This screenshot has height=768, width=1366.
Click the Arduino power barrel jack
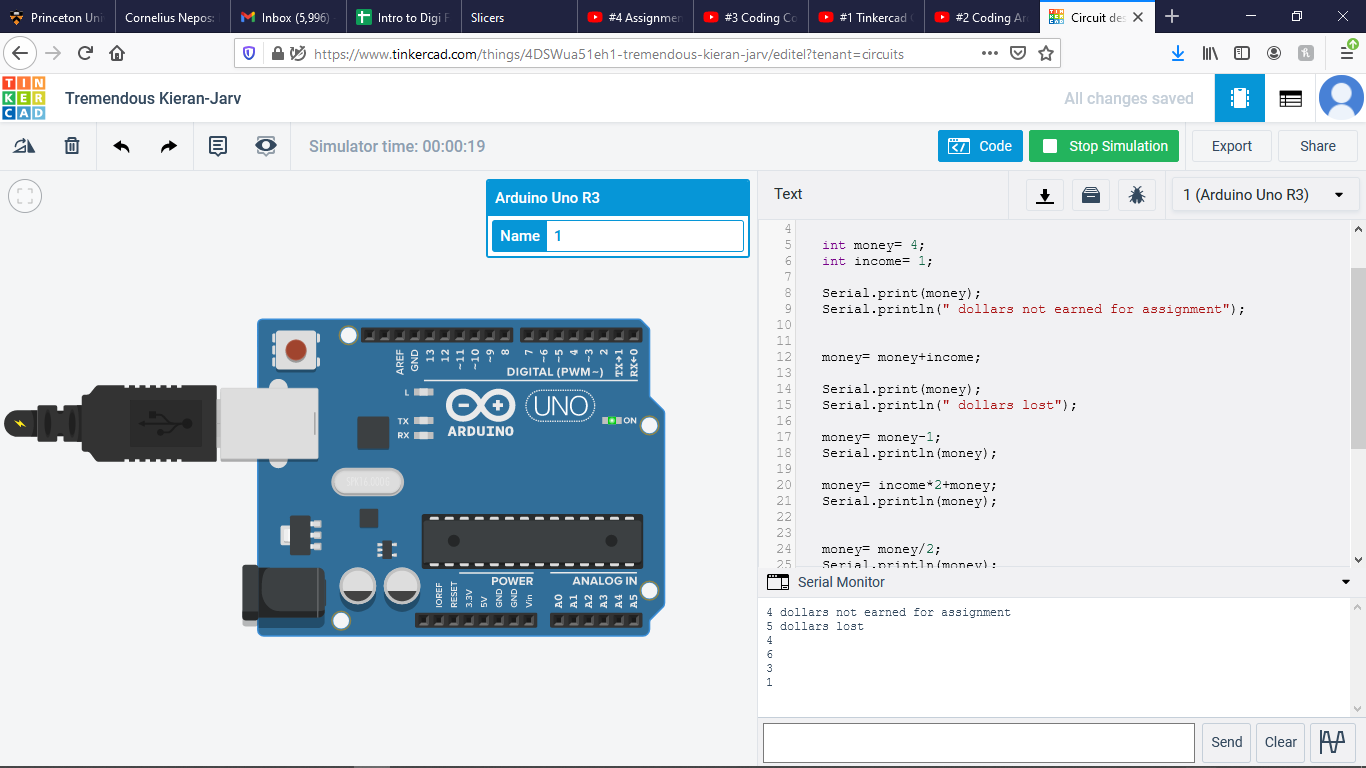(x=284, y=596)
